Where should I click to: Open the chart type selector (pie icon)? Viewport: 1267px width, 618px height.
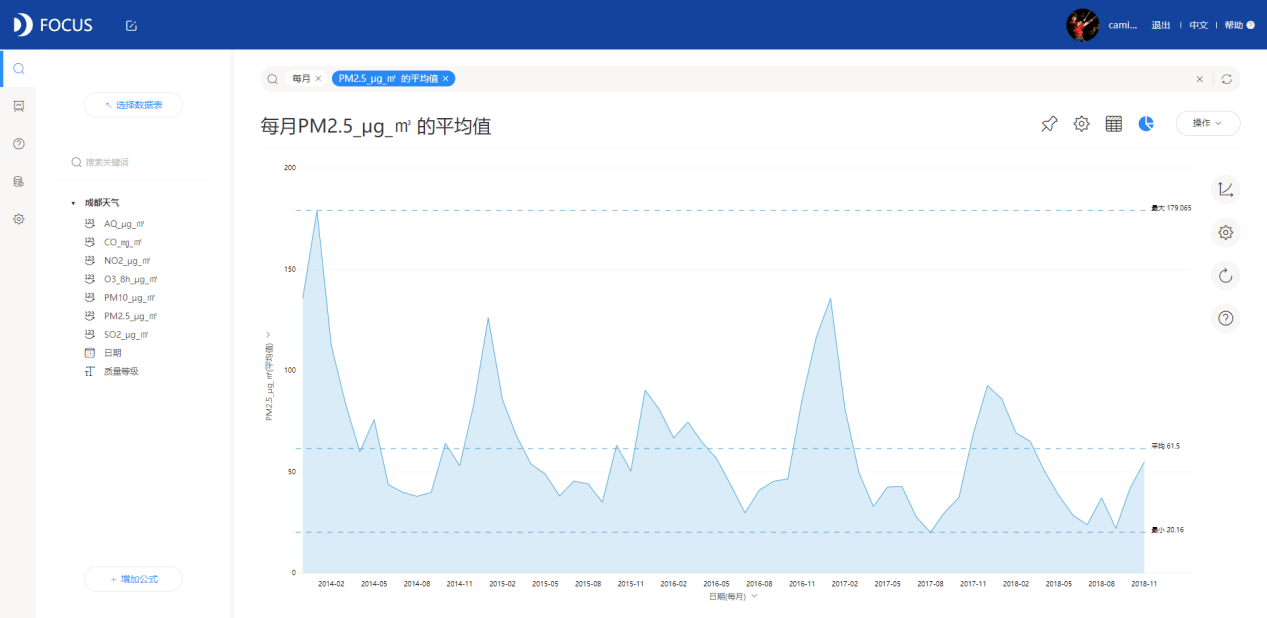[1146, 123]
